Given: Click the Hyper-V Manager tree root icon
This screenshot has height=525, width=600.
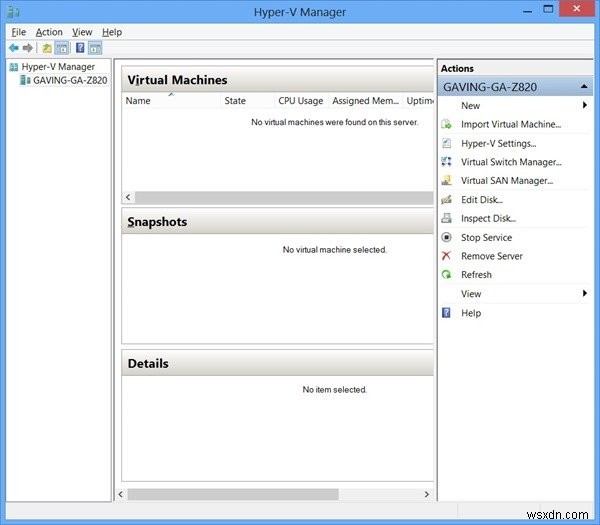Looking at the screenshot, I should click(14, 67).
